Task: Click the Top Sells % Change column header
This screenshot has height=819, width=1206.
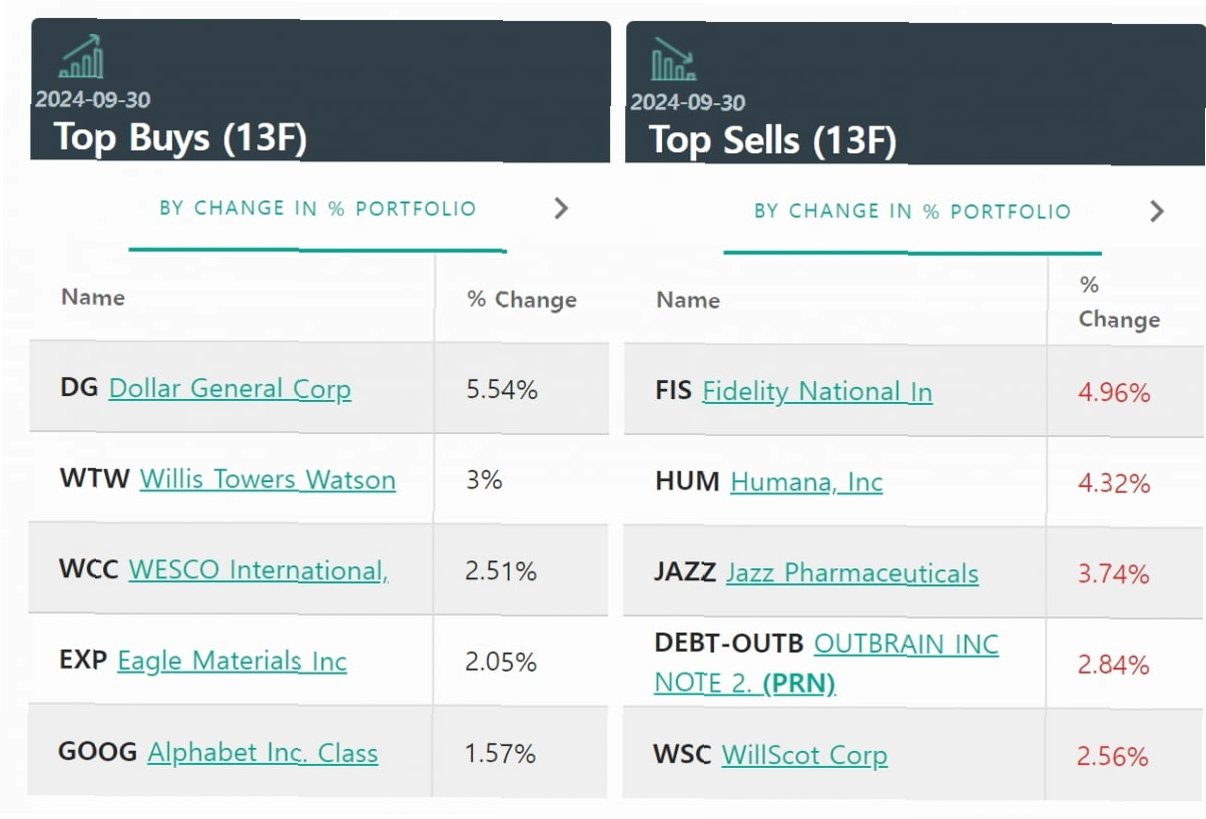Action: coord(1118,303)
